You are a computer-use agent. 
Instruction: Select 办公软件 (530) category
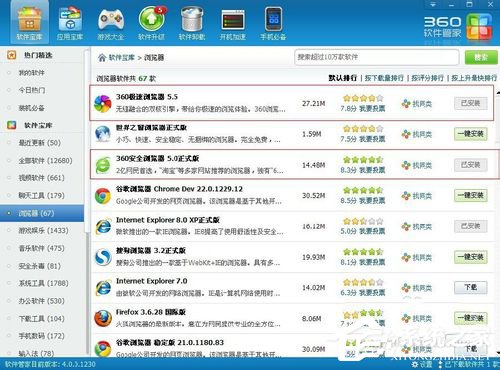41,301
